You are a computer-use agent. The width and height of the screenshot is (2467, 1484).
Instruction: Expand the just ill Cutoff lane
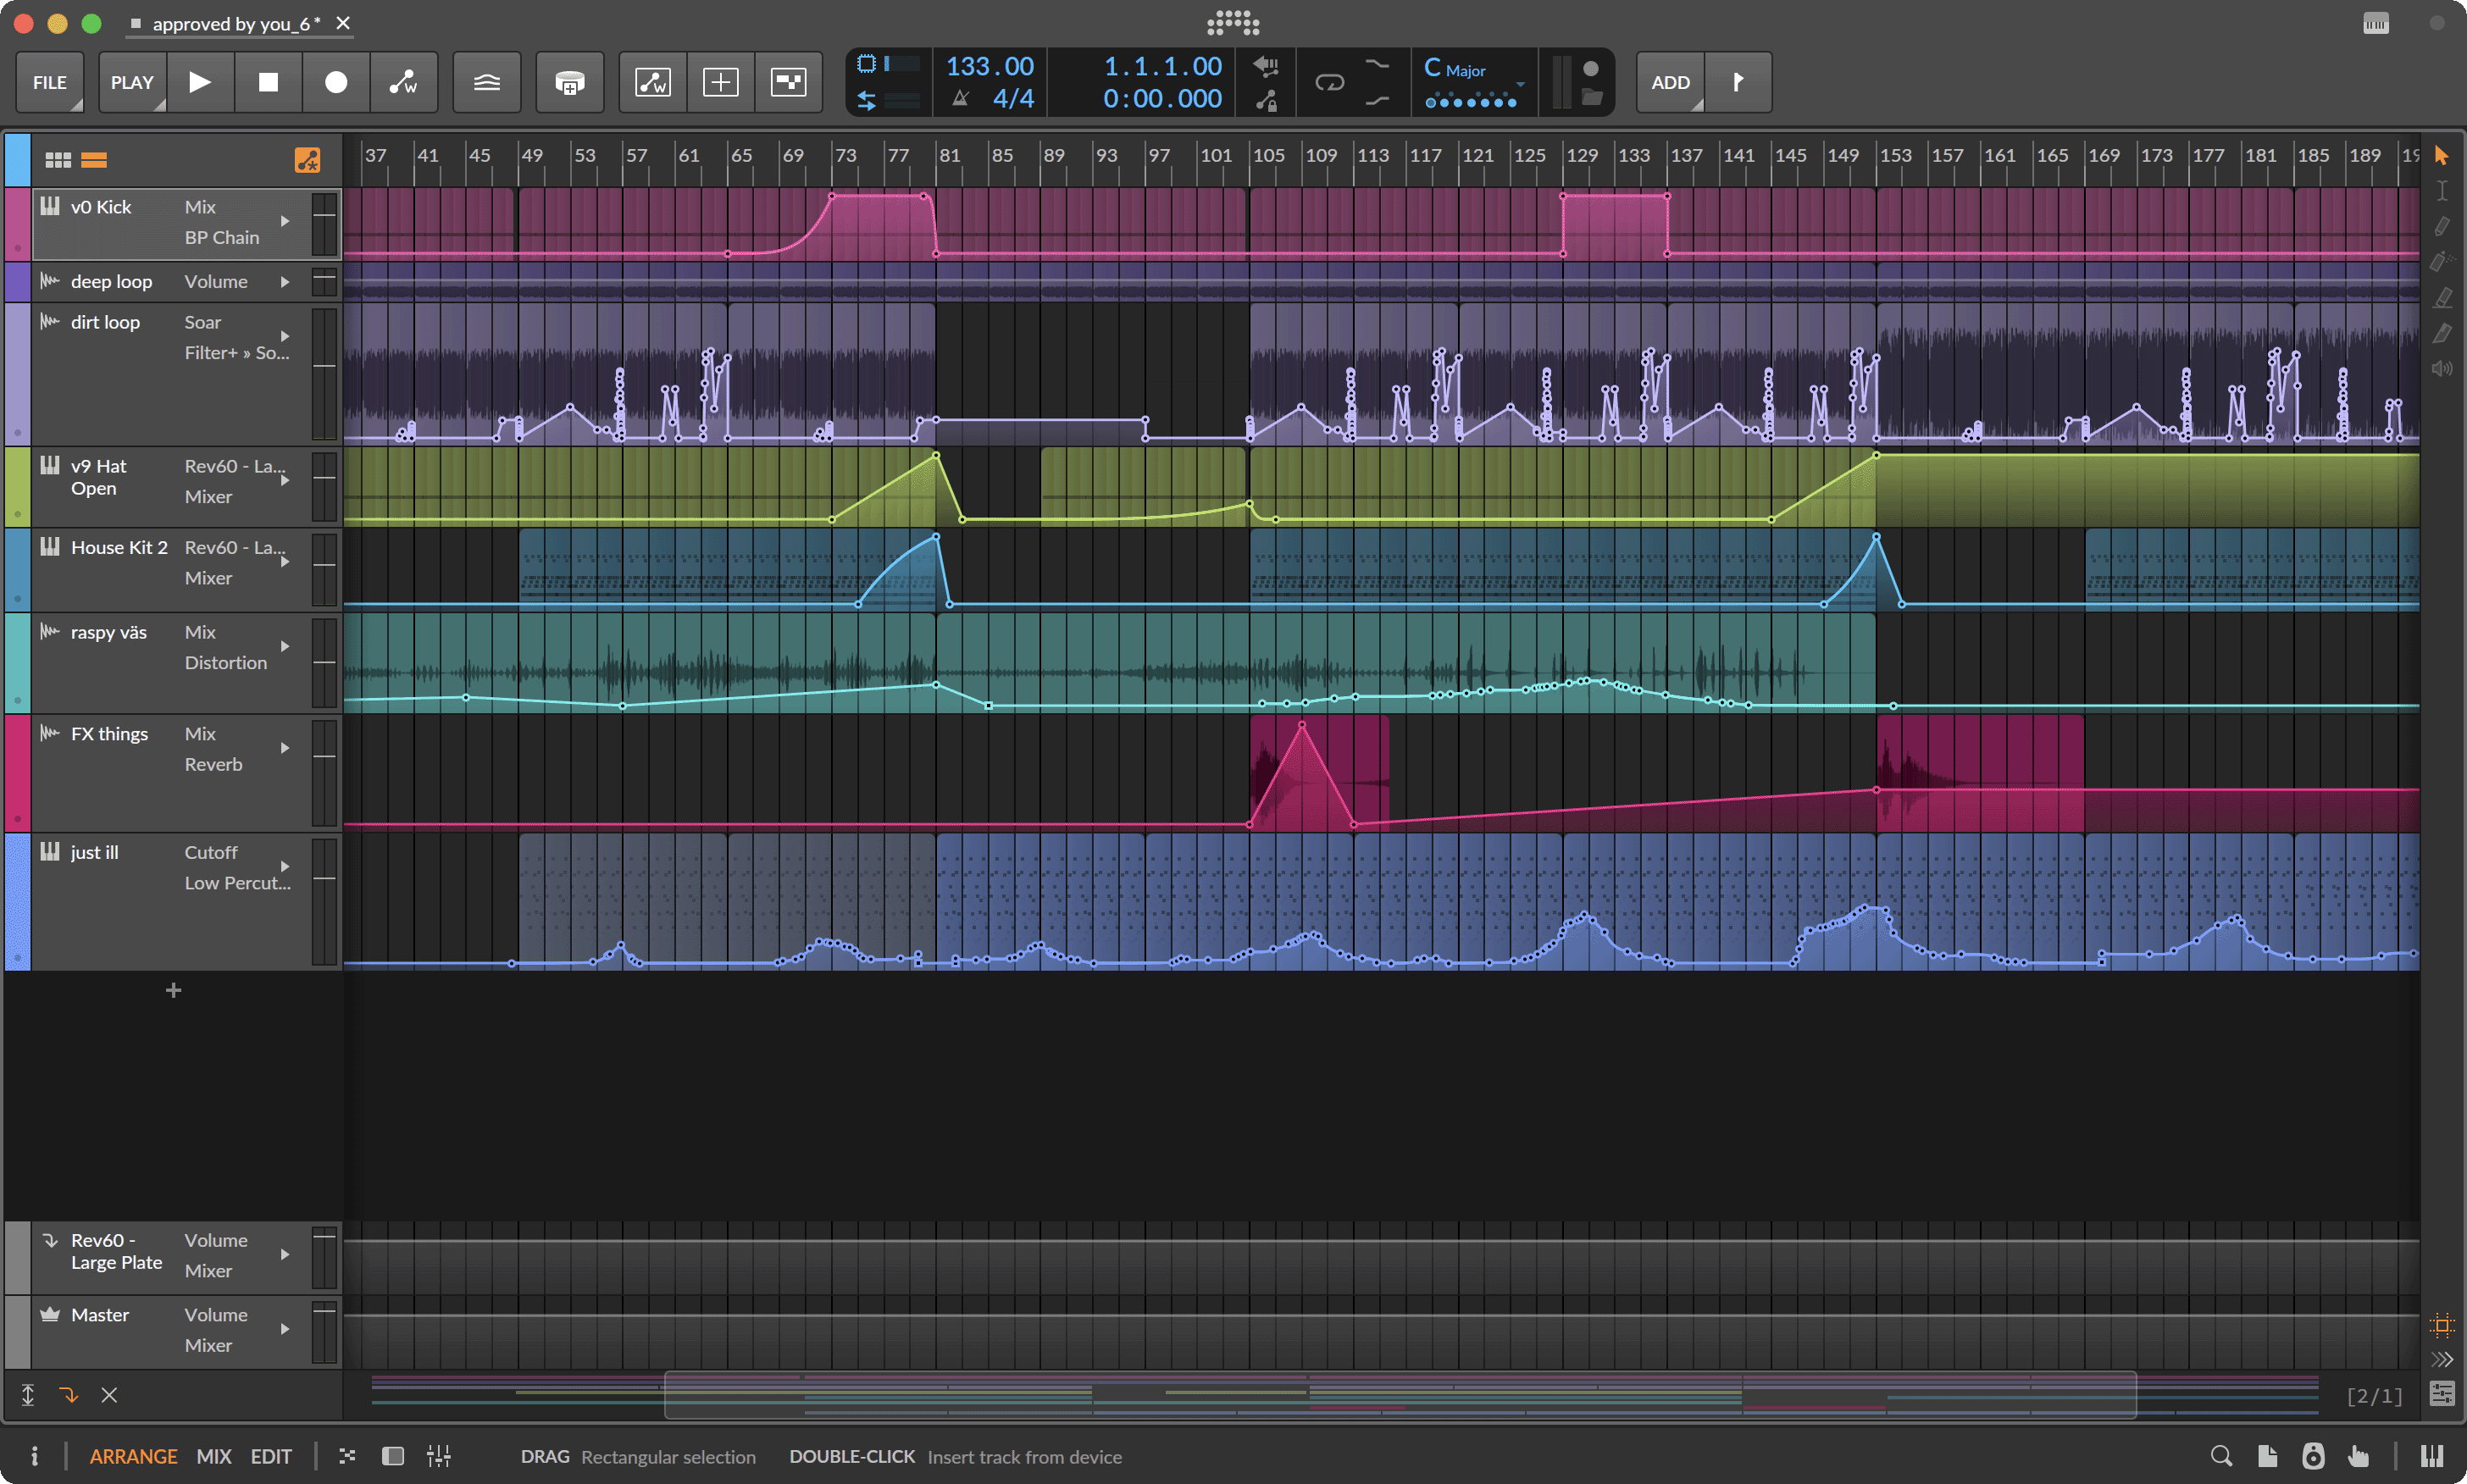click(x=285, y=867)
